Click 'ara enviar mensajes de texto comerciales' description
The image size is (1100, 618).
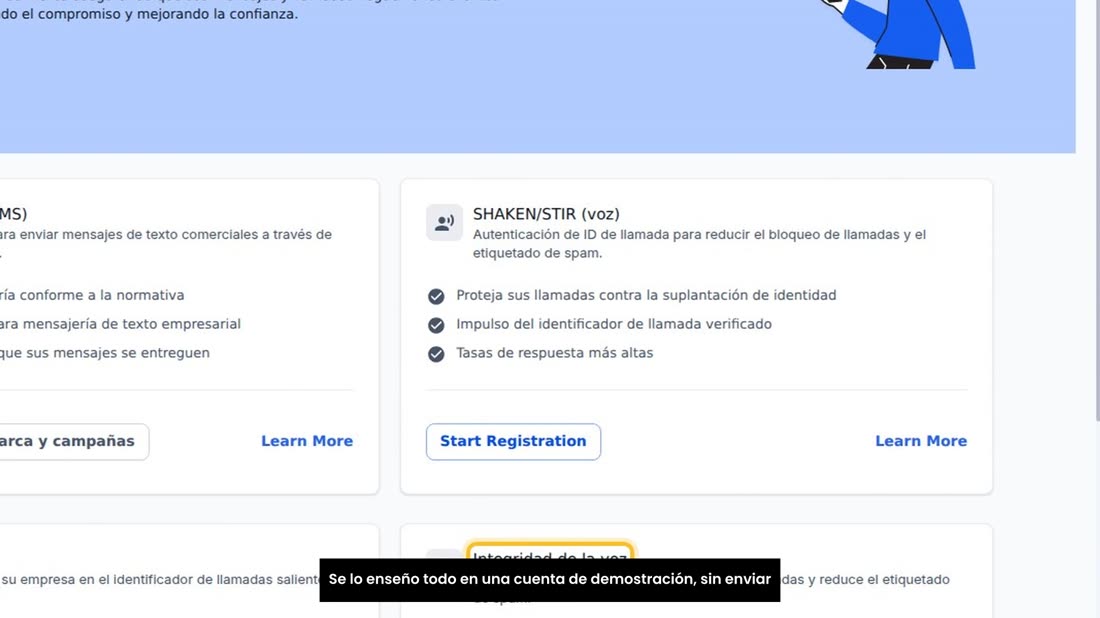click(166, 243)
